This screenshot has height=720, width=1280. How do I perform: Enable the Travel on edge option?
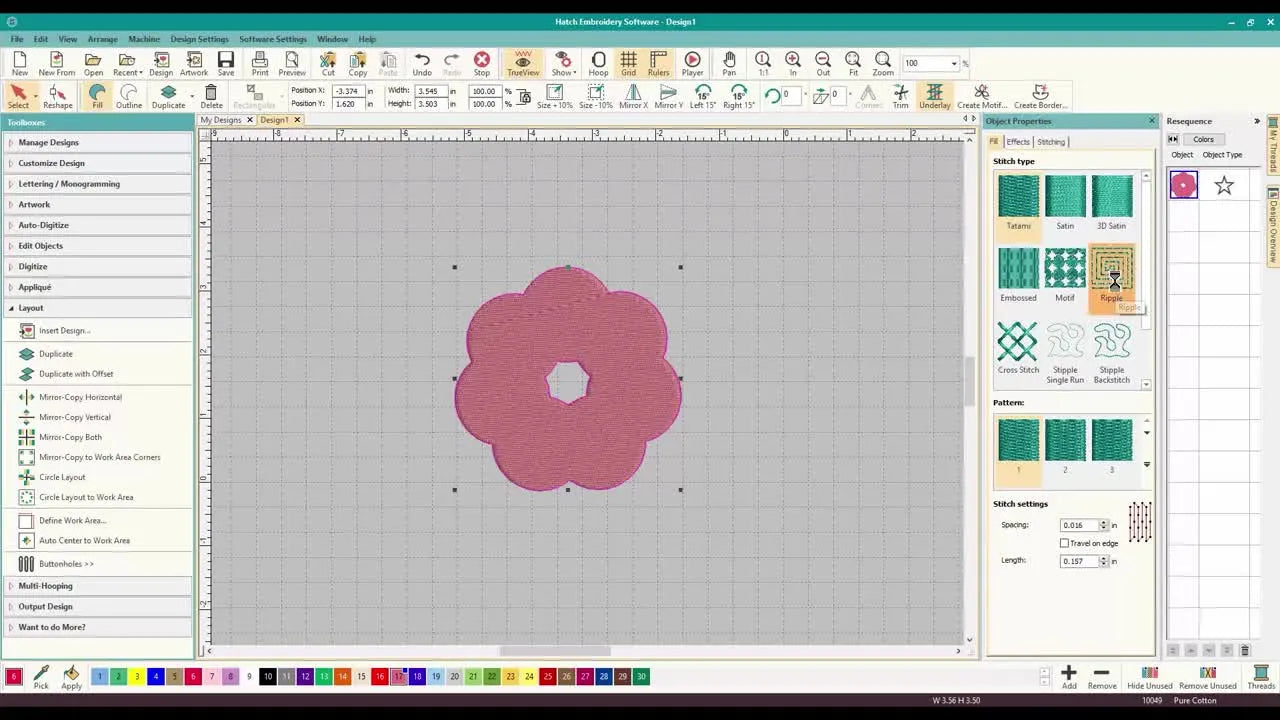click(1065, 543)
